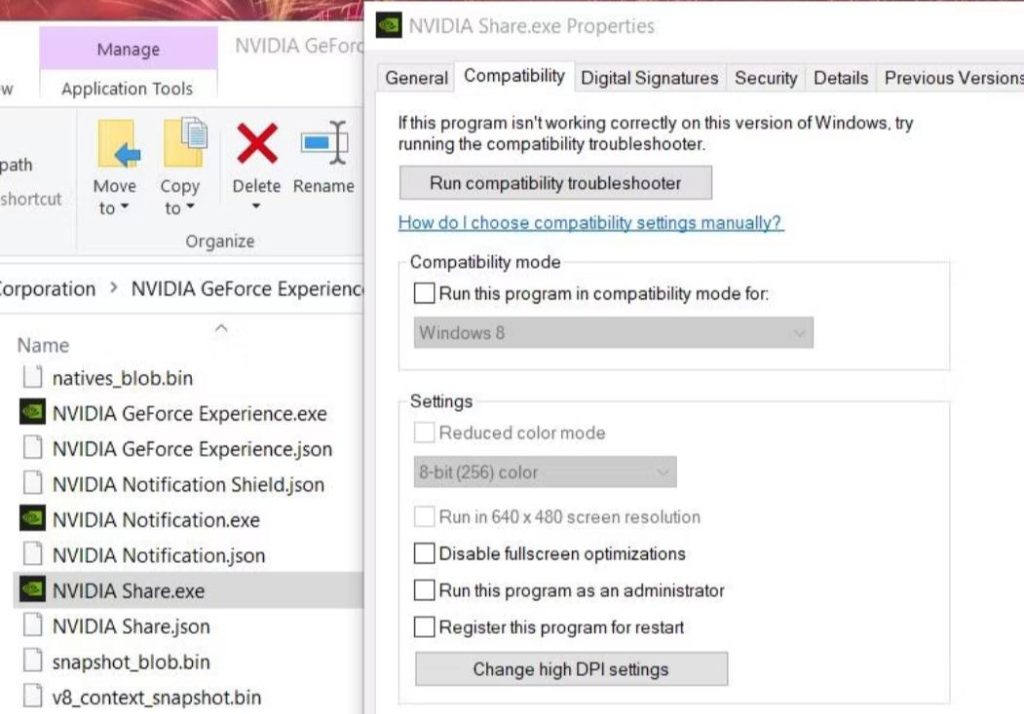Check Run in 640 x 480 screen resolution
1024x714 pixels.
[424, 517]
